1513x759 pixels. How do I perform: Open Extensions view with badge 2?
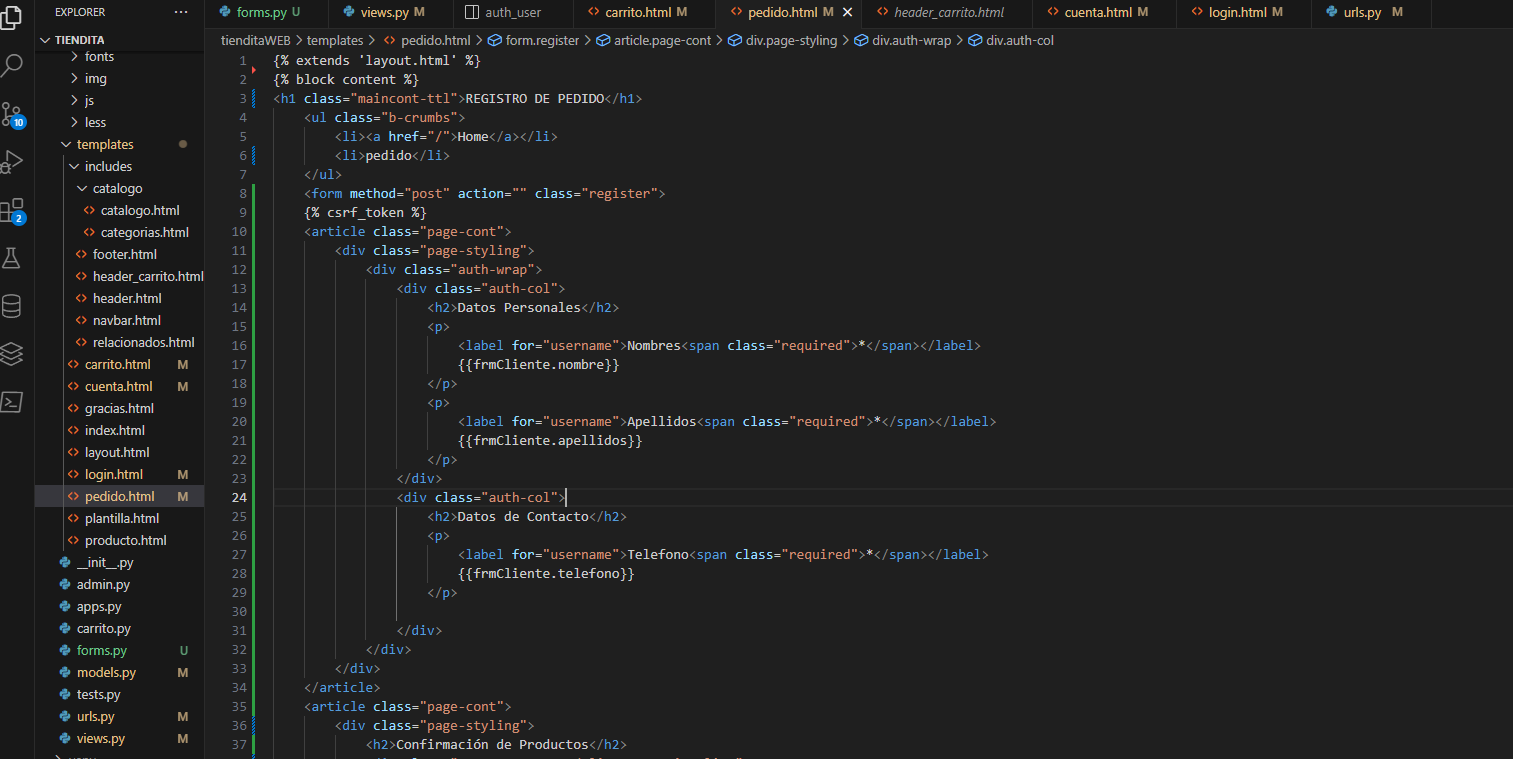pyautogui.click(x=12, y=210)
